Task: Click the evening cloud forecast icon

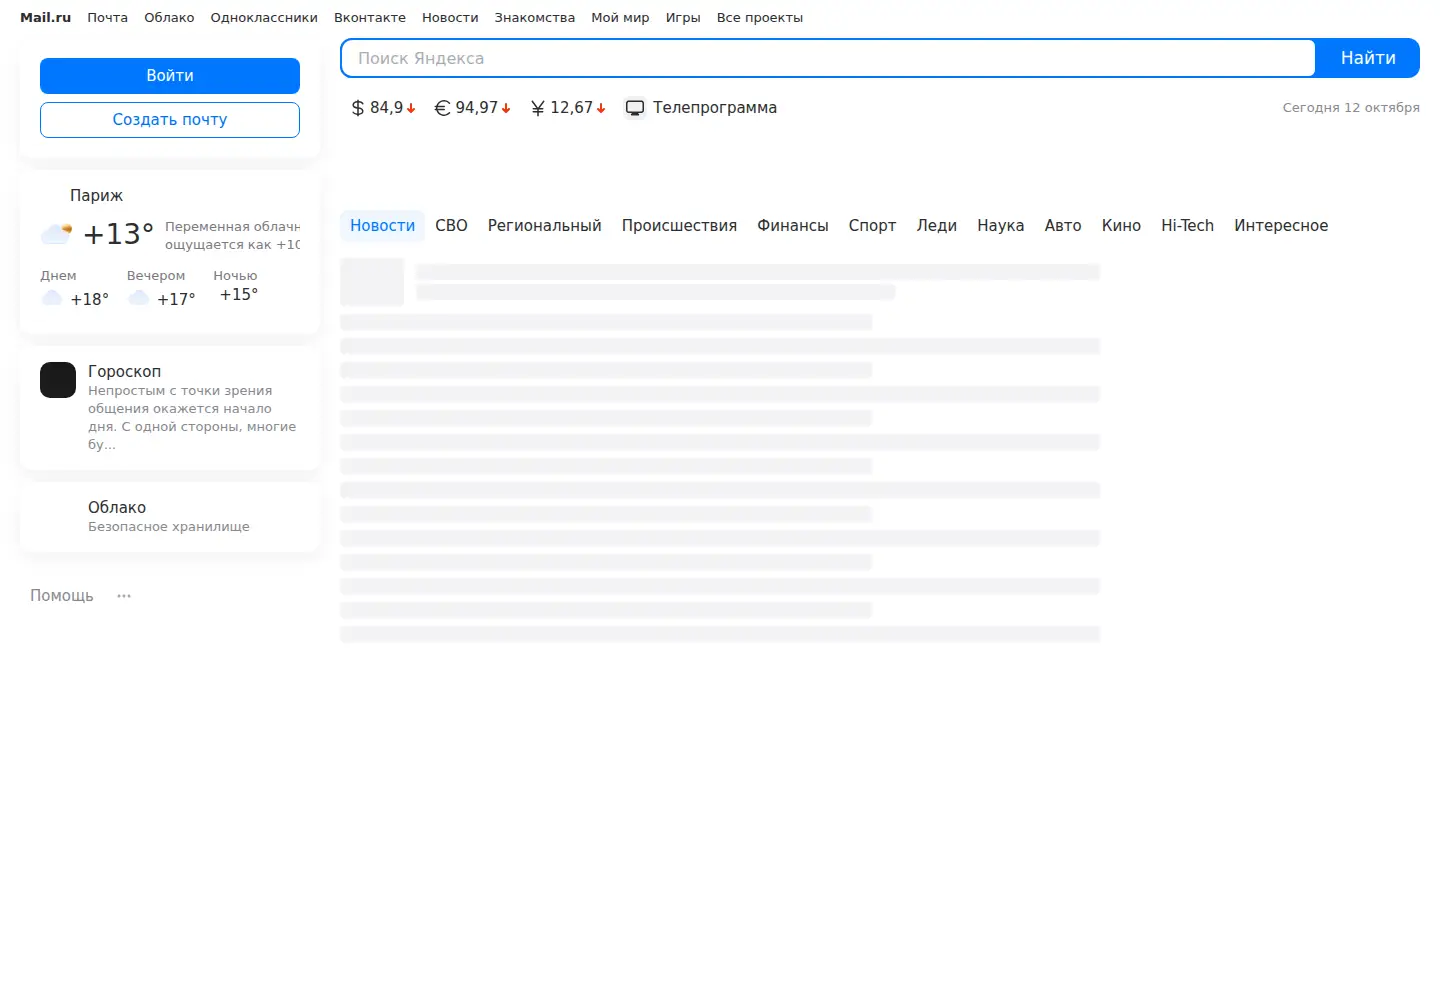Action: (139, 298)
